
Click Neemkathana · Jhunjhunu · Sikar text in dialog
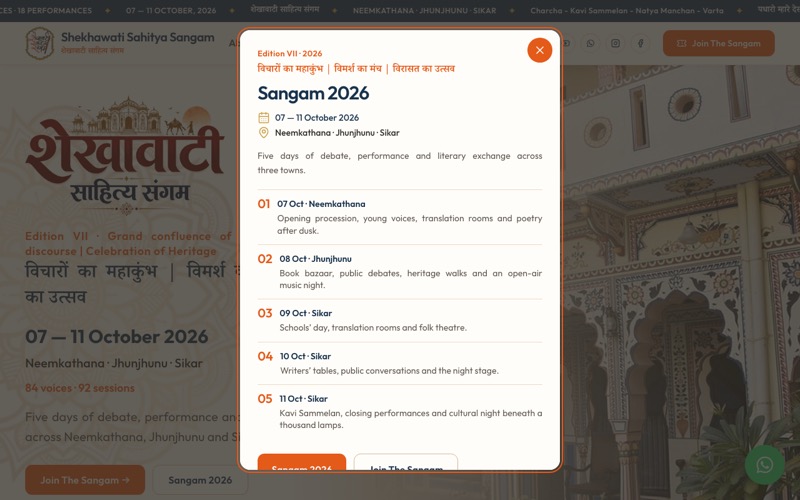(x=337, y=133)
